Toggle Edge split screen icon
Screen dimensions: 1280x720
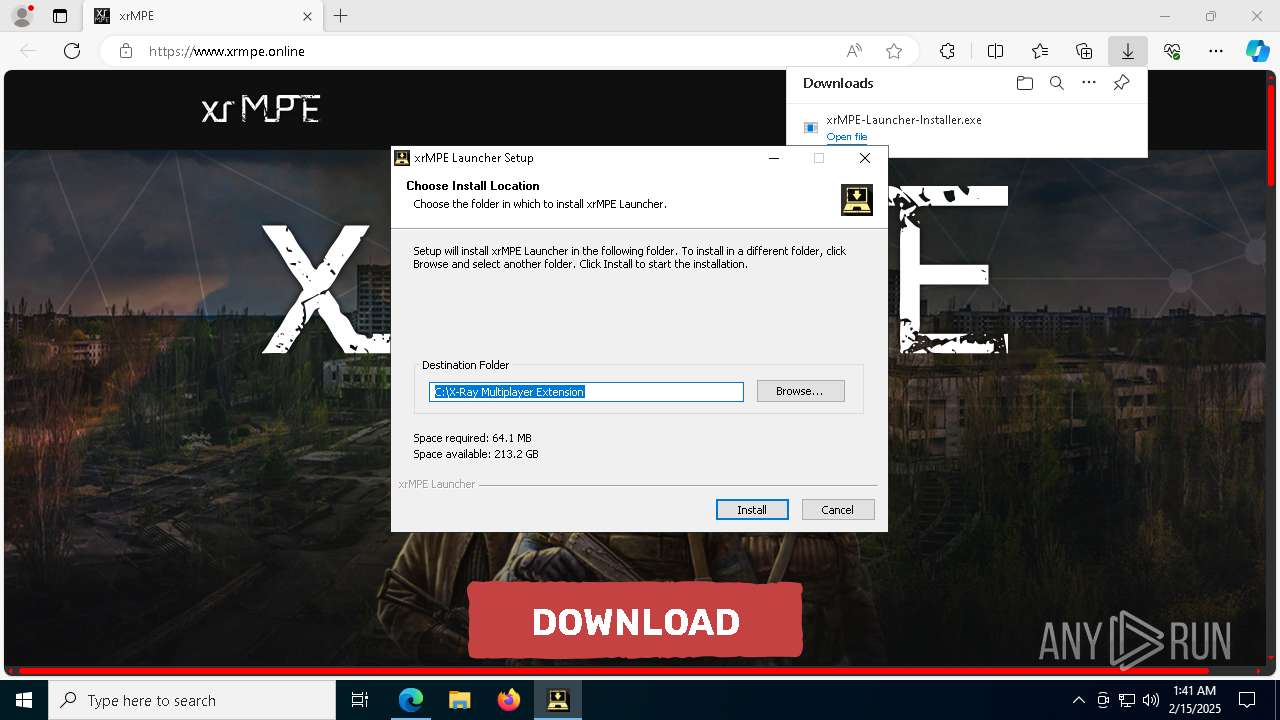pyautogui.click(x=995, y=51)
